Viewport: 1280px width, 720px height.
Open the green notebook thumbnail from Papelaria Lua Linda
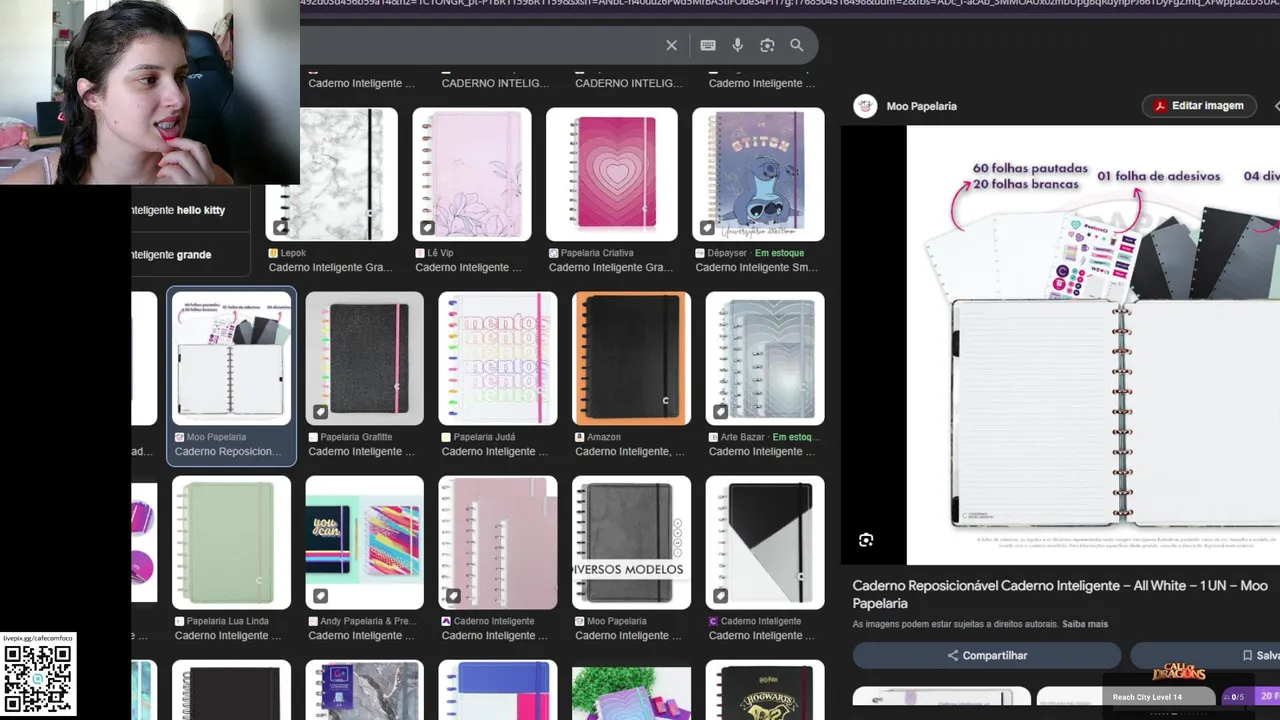[x=231, y=542]
